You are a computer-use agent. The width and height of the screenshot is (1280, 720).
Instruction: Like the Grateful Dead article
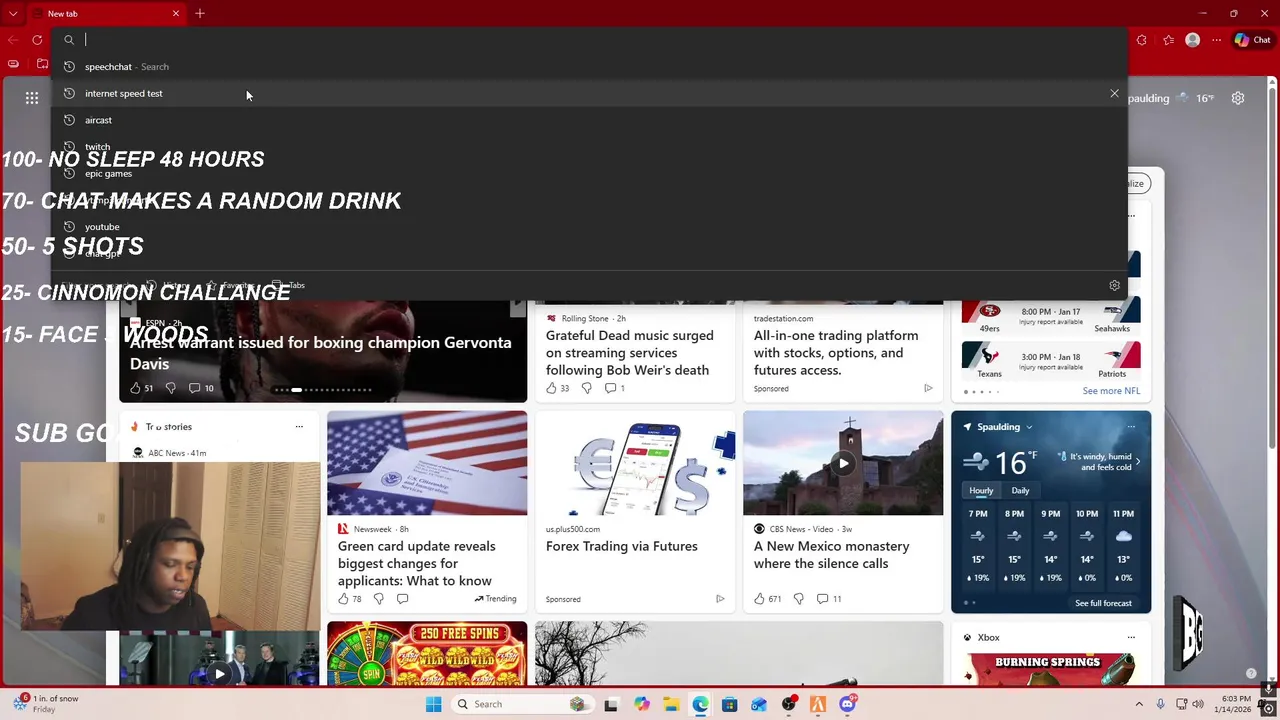pos(551,388)
